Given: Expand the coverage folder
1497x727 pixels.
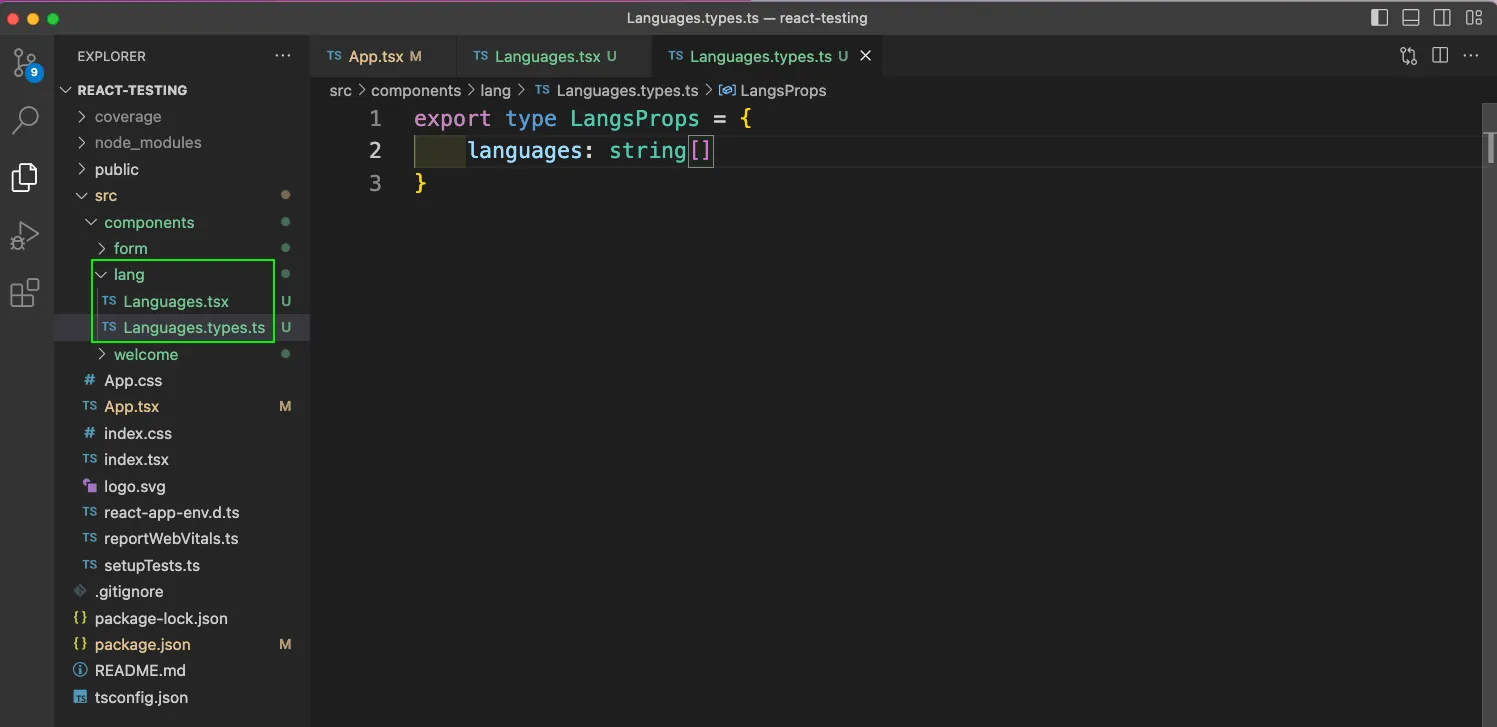Looking at the screenshot, I should [x=182, y=117].
